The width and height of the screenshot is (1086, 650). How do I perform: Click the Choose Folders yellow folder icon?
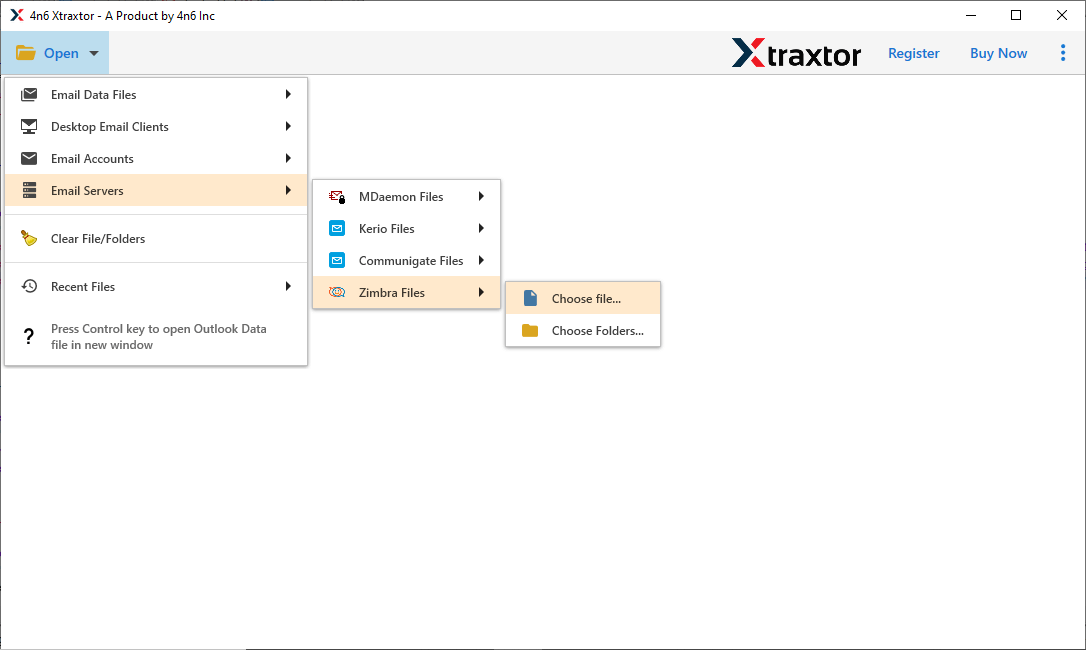point(530,331)
